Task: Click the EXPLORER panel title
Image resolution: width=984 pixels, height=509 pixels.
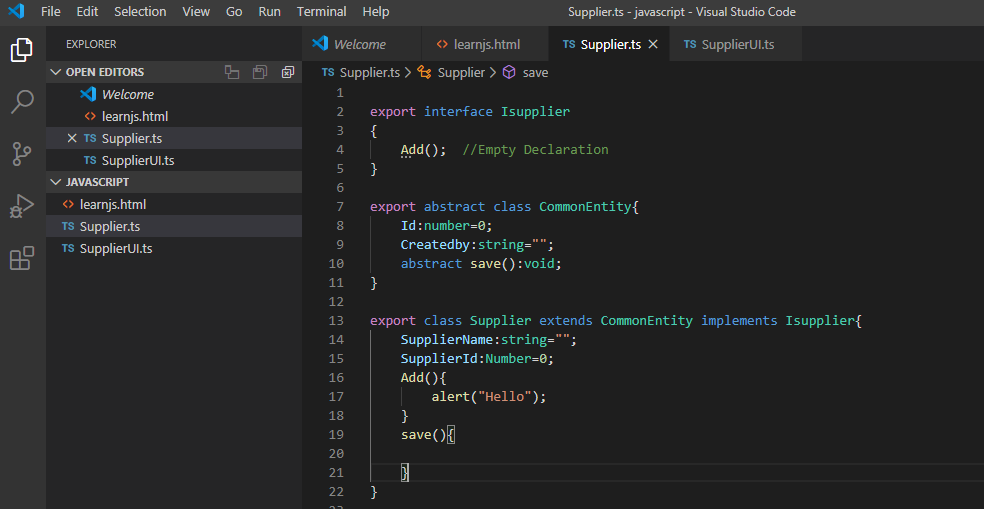Action: [x=91, y=45]
